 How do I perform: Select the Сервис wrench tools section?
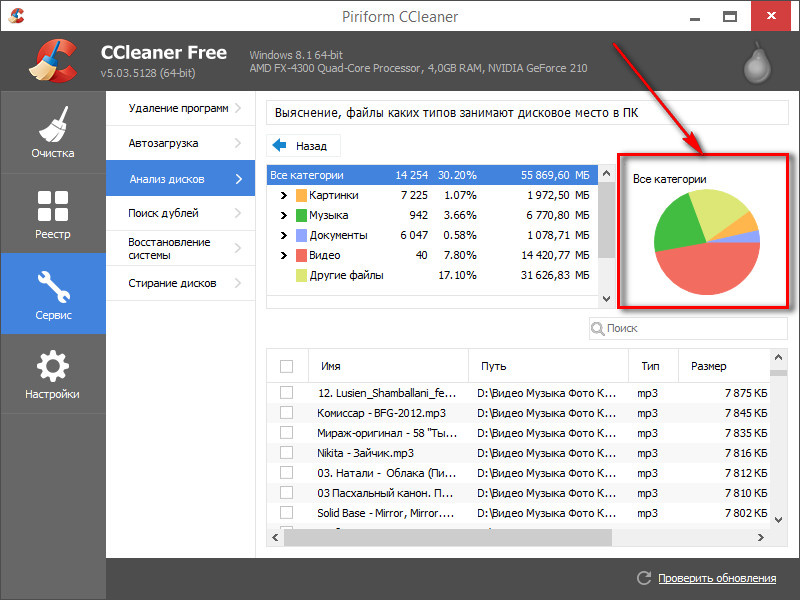(53, 294)
